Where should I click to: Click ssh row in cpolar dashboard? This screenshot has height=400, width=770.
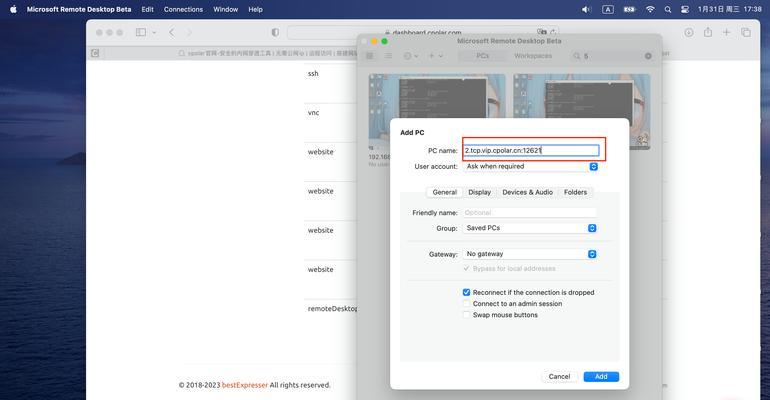[313, 74]
